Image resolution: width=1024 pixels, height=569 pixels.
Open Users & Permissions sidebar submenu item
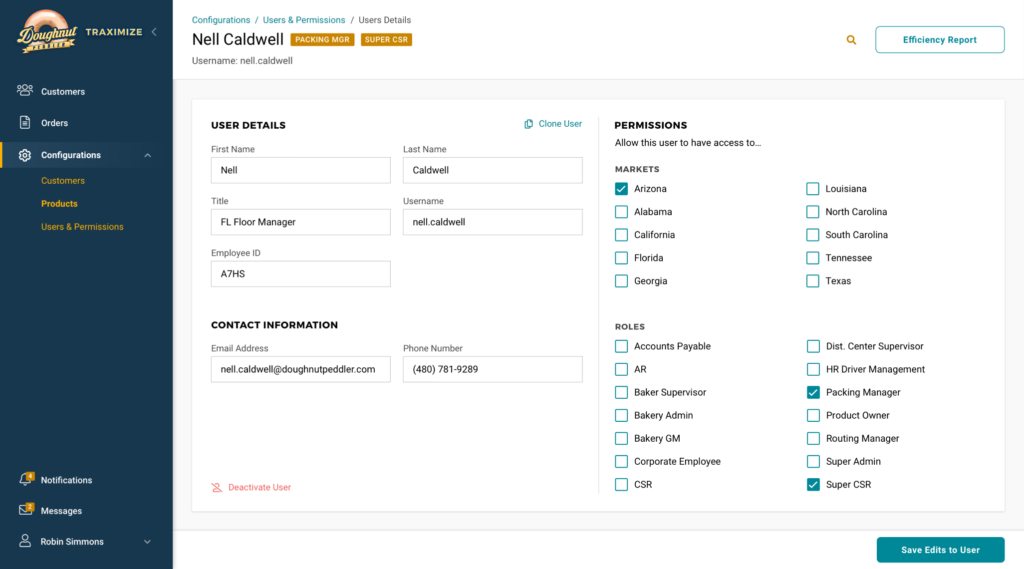coord(82,227)
